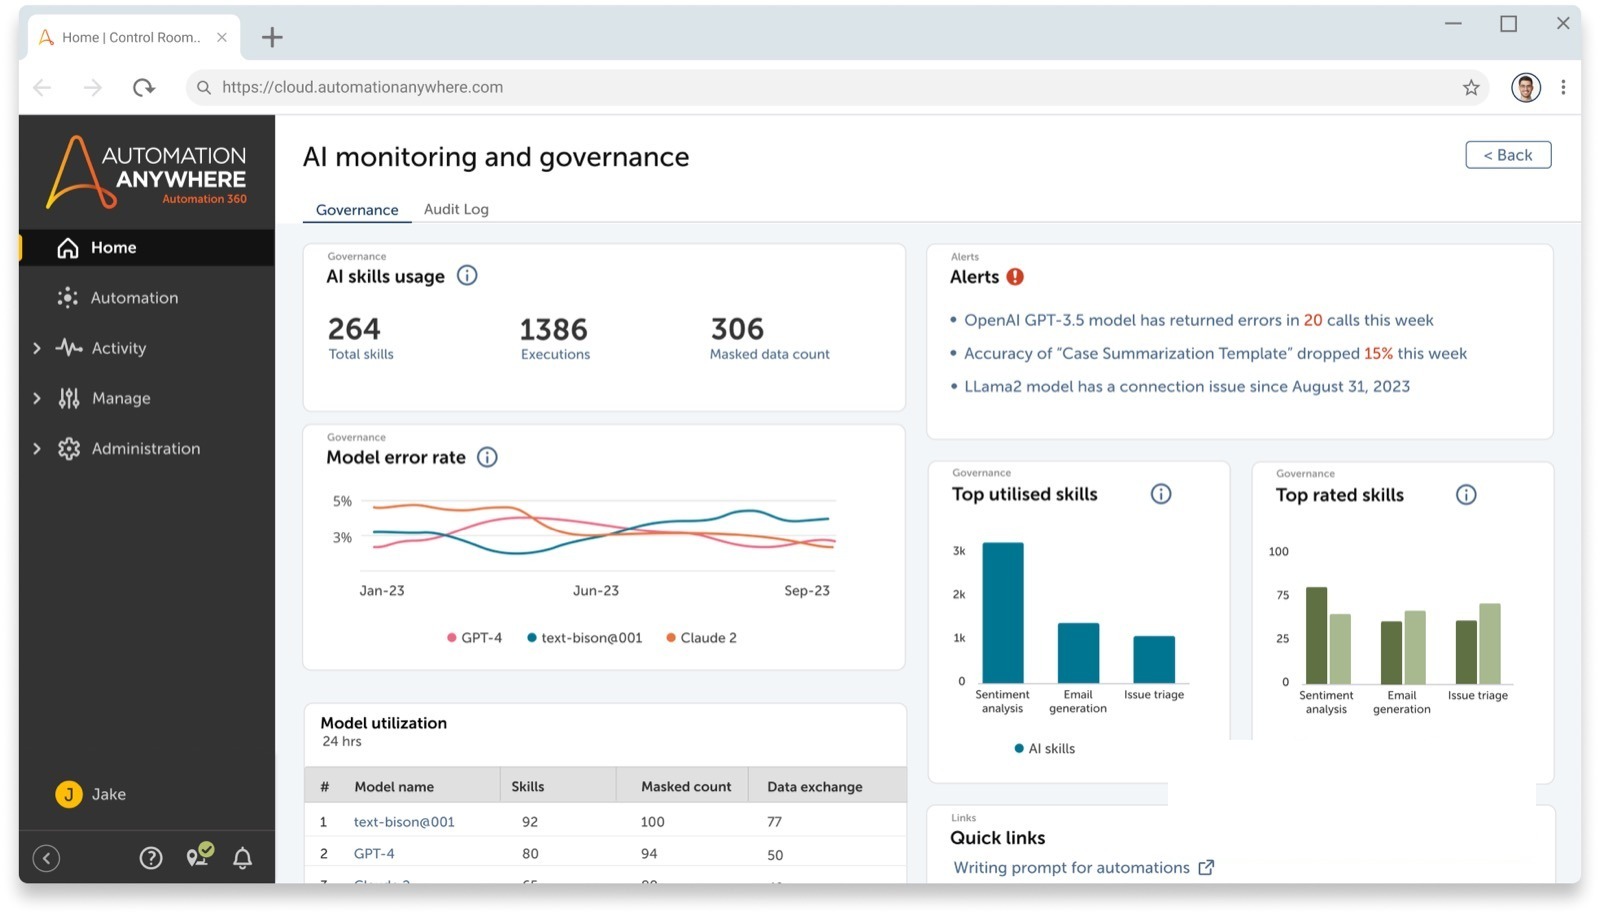Show info for Model error rate
Image resolution: width=1600 pixels, height=916 pixels.
pos(487,457)
